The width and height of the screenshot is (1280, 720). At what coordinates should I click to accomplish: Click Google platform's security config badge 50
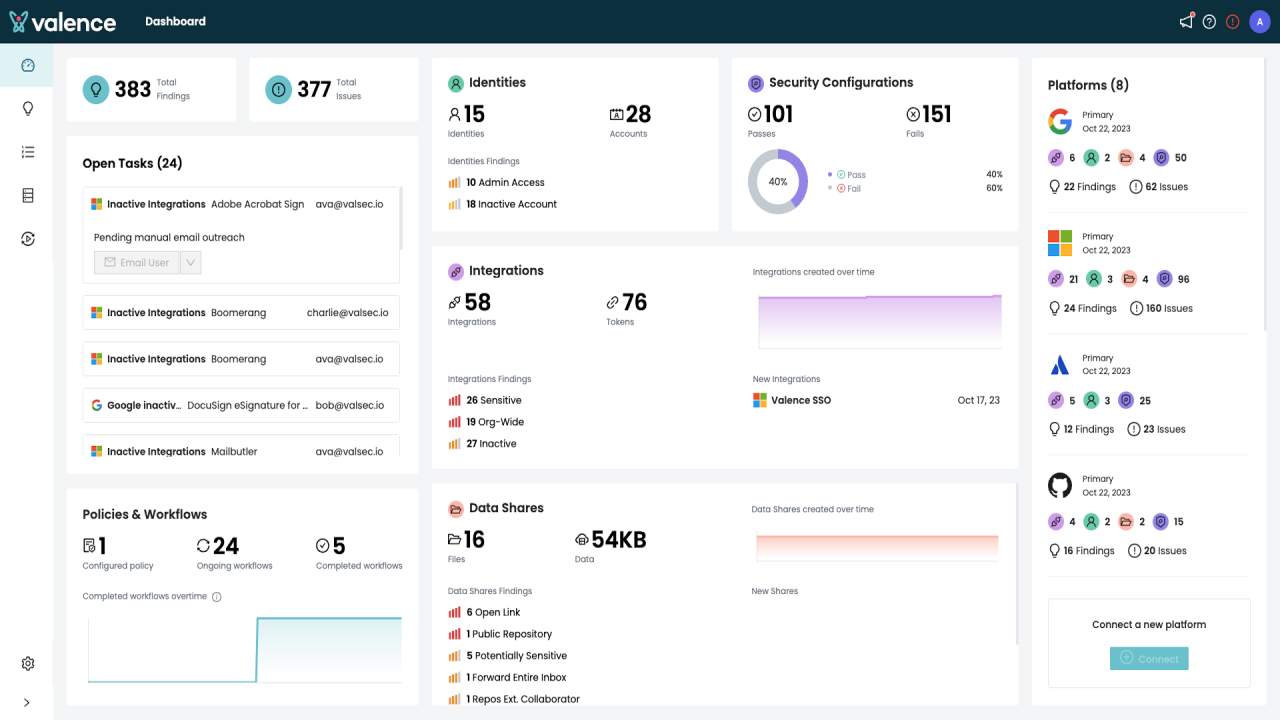tap(1170, 158)
